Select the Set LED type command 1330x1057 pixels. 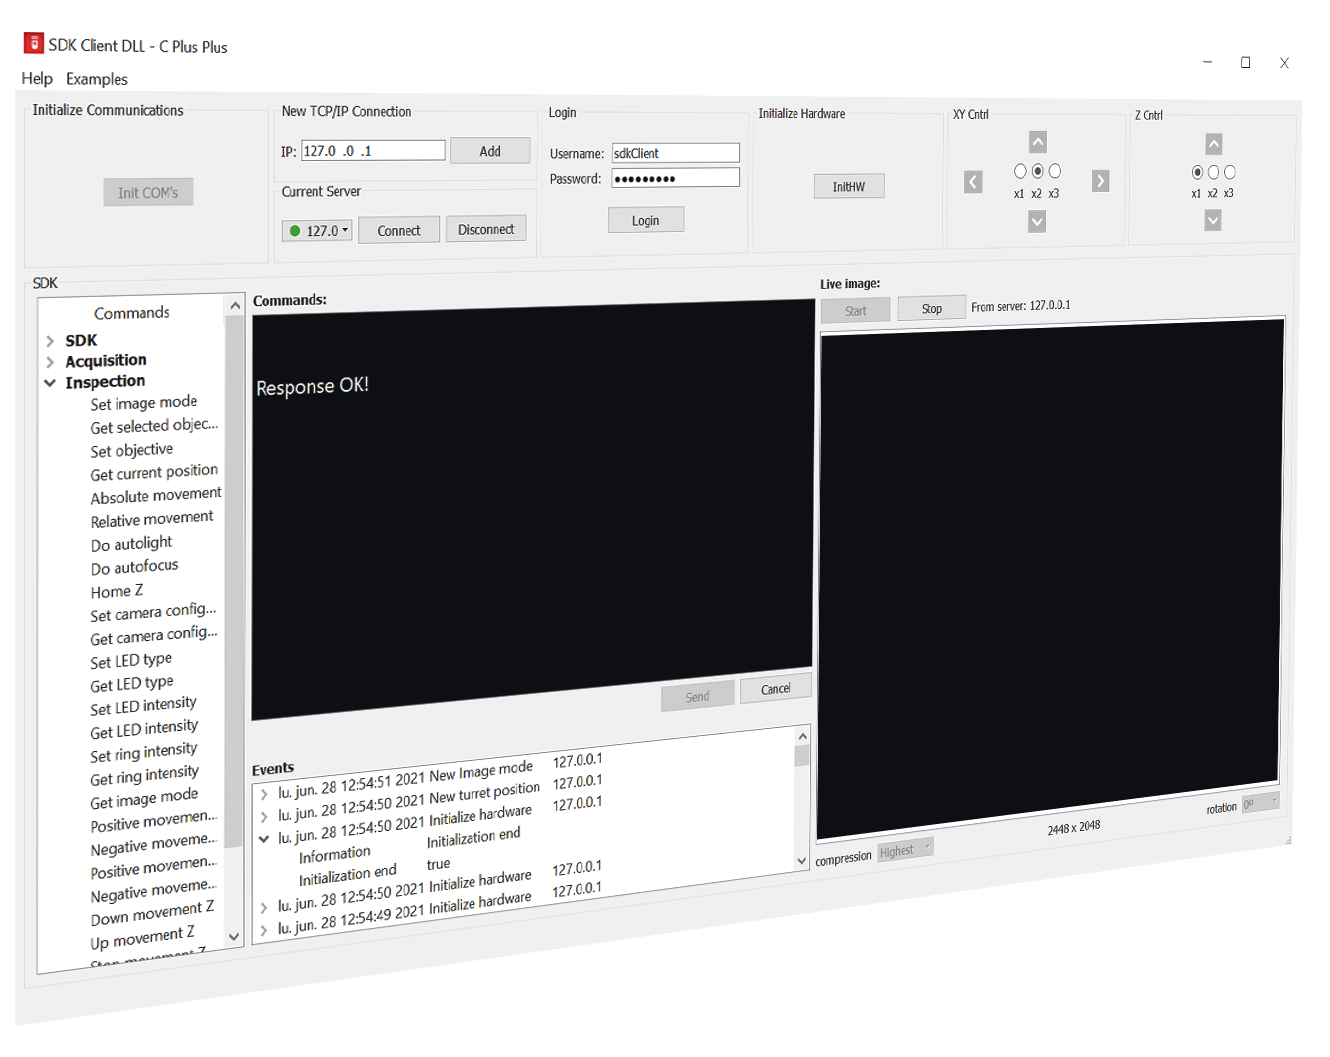click(131, 661)
